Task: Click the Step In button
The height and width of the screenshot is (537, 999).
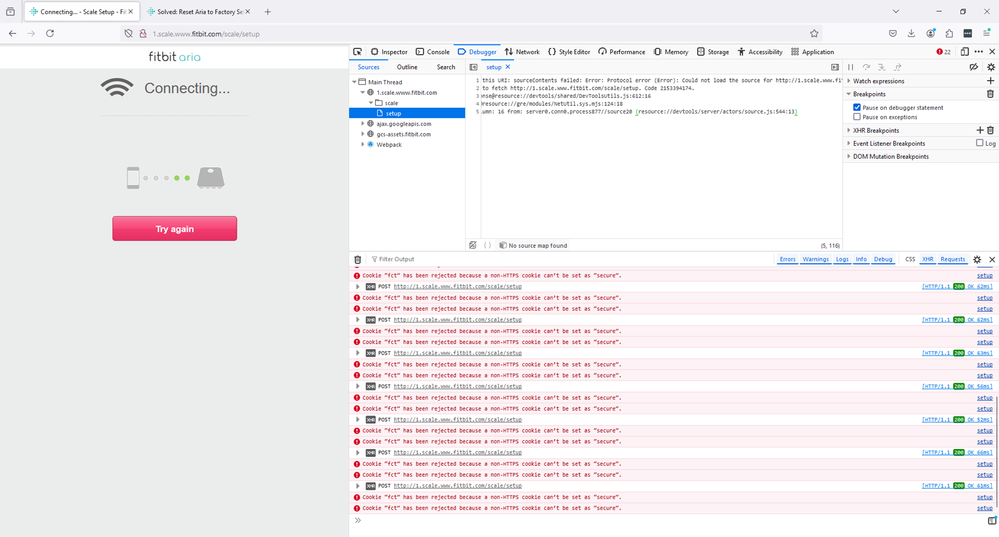Action: 882,67
